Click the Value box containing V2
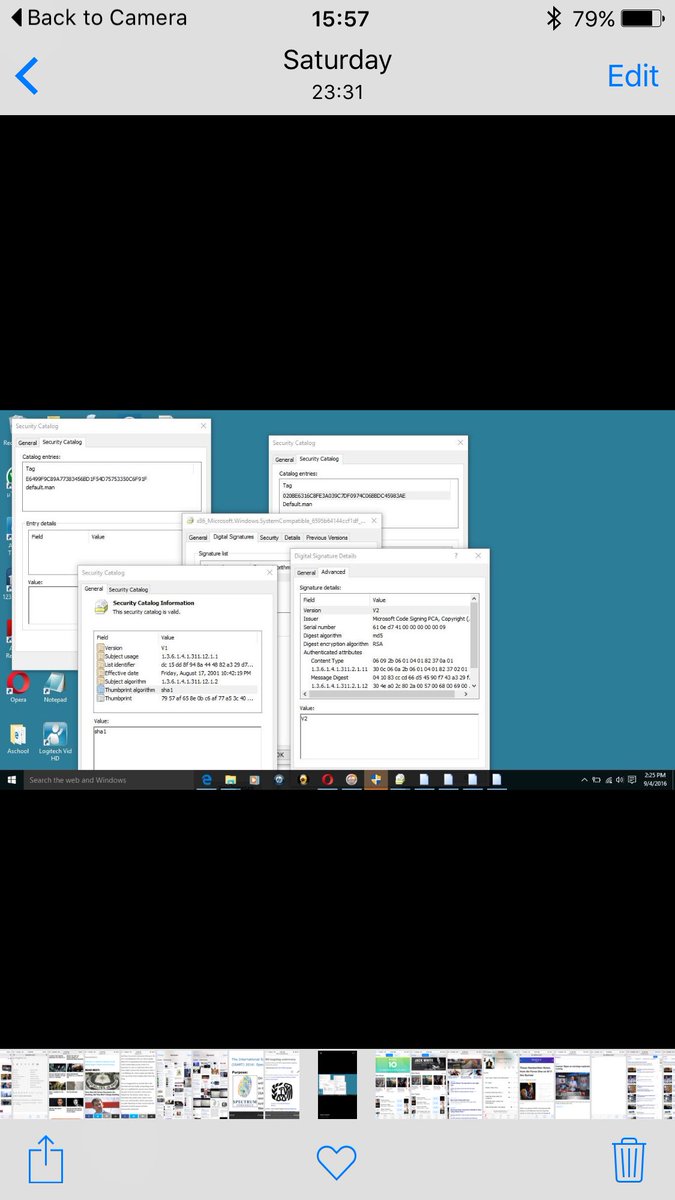Screen dimensions: 675x1200 point(388,734)
